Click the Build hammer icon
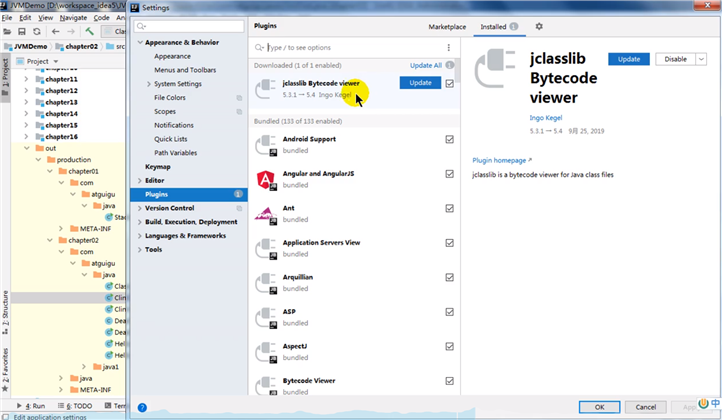 tap(89, 31)
